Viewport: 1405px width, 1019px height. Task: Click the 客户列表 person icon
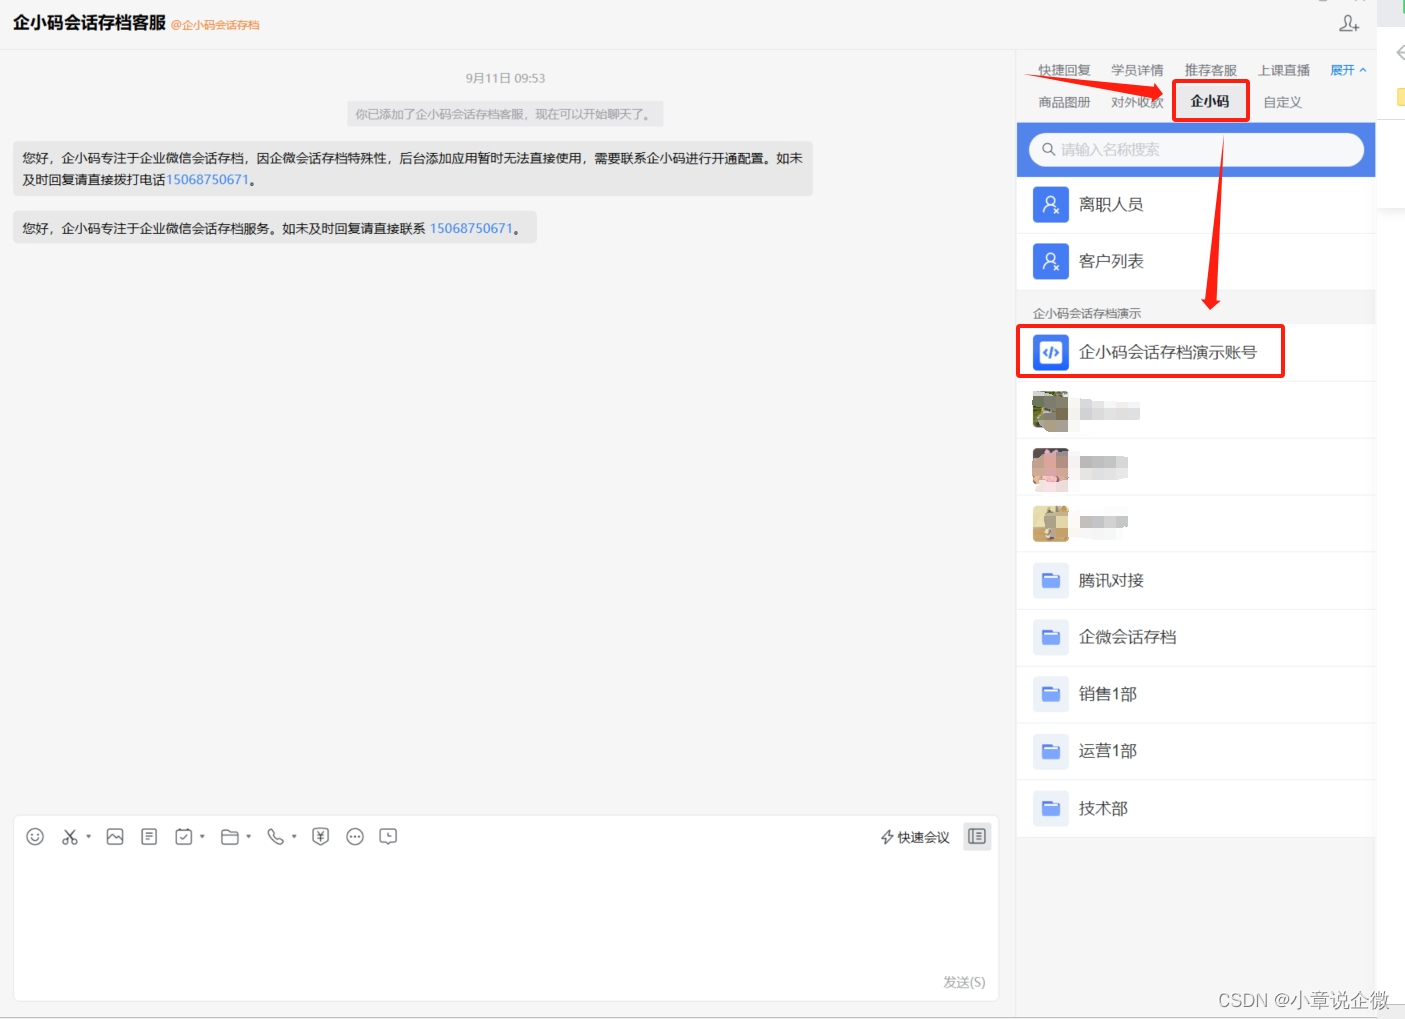pos(1050,262)
